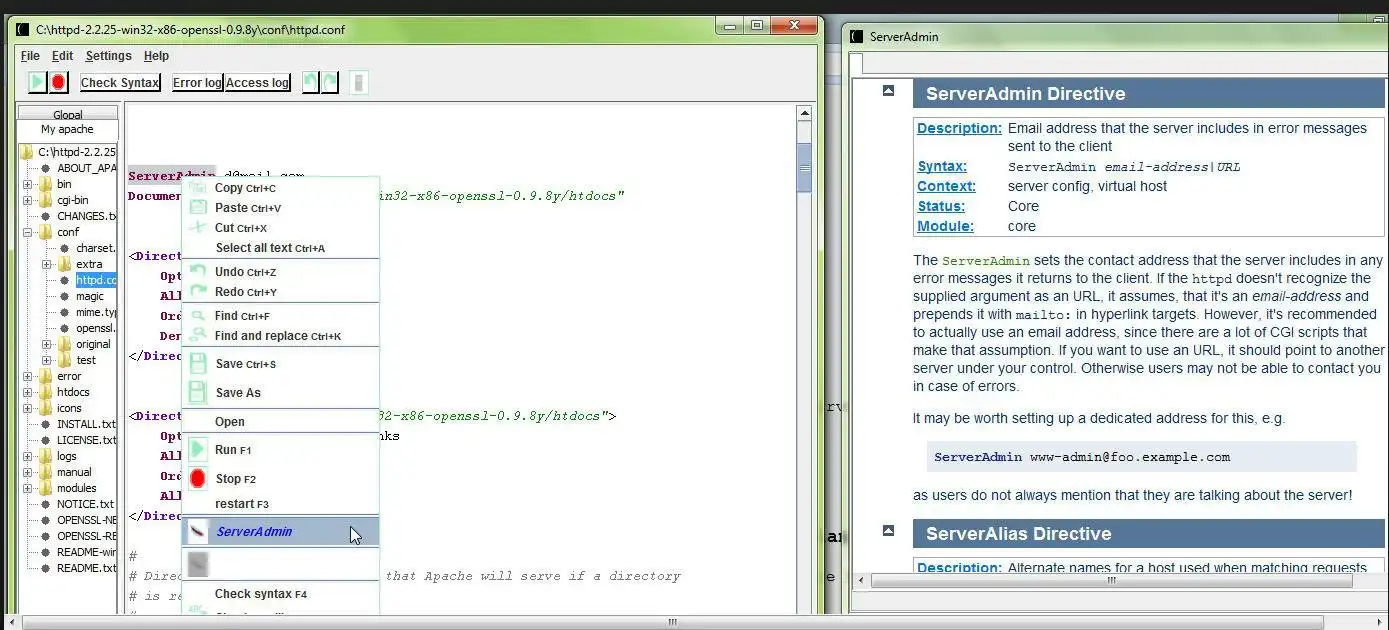
Task: Jump to top arrow beside ServerAdmin Directive heading
Action: tap(888, 90)
